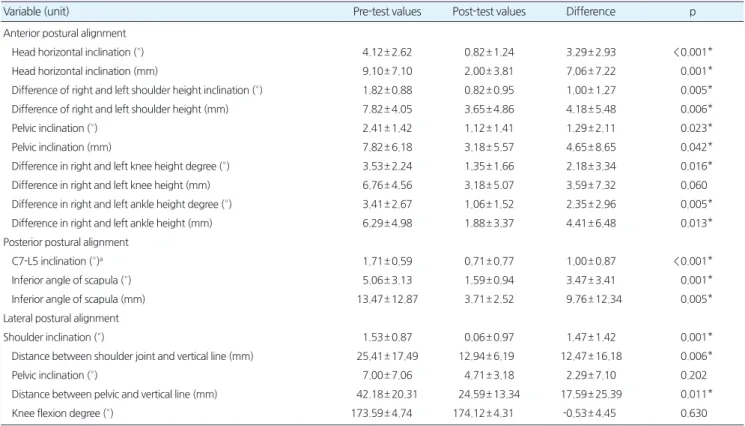Select 'Distance between shoulder joint and vertical line' label
745x426 pixels.
coord(132,356)
